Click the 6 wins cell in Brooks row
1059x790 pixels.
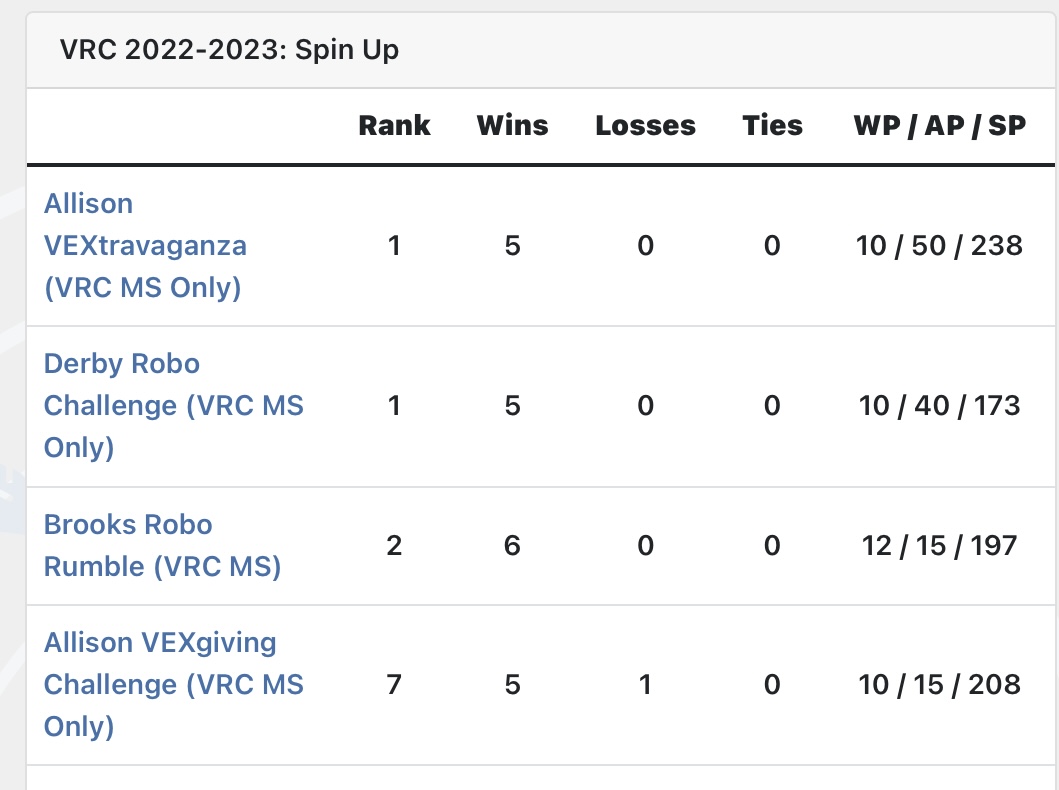pyautogui.click(x=513, y=546)
